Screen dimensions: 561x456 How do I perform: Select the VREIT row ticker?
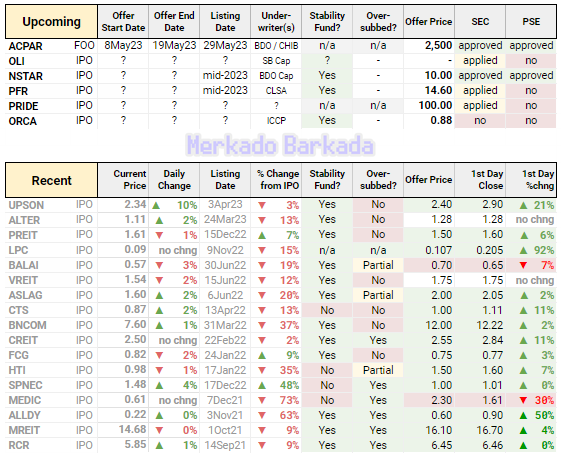(x=23, y=280)
